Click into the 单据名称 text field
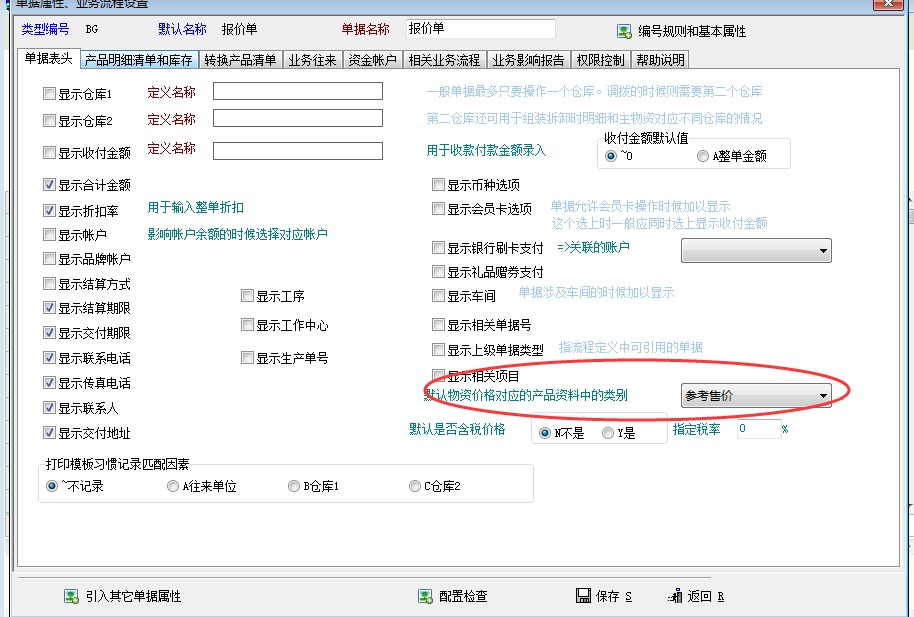The image size is (914, 617). [481, 29]
